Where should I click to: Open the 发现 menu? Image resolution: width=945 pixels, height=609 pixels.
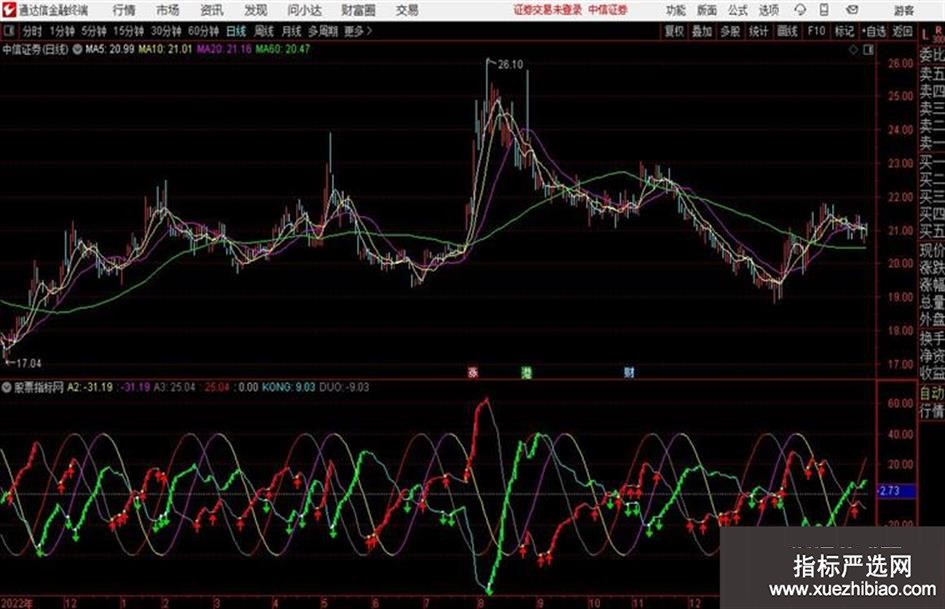256,10
